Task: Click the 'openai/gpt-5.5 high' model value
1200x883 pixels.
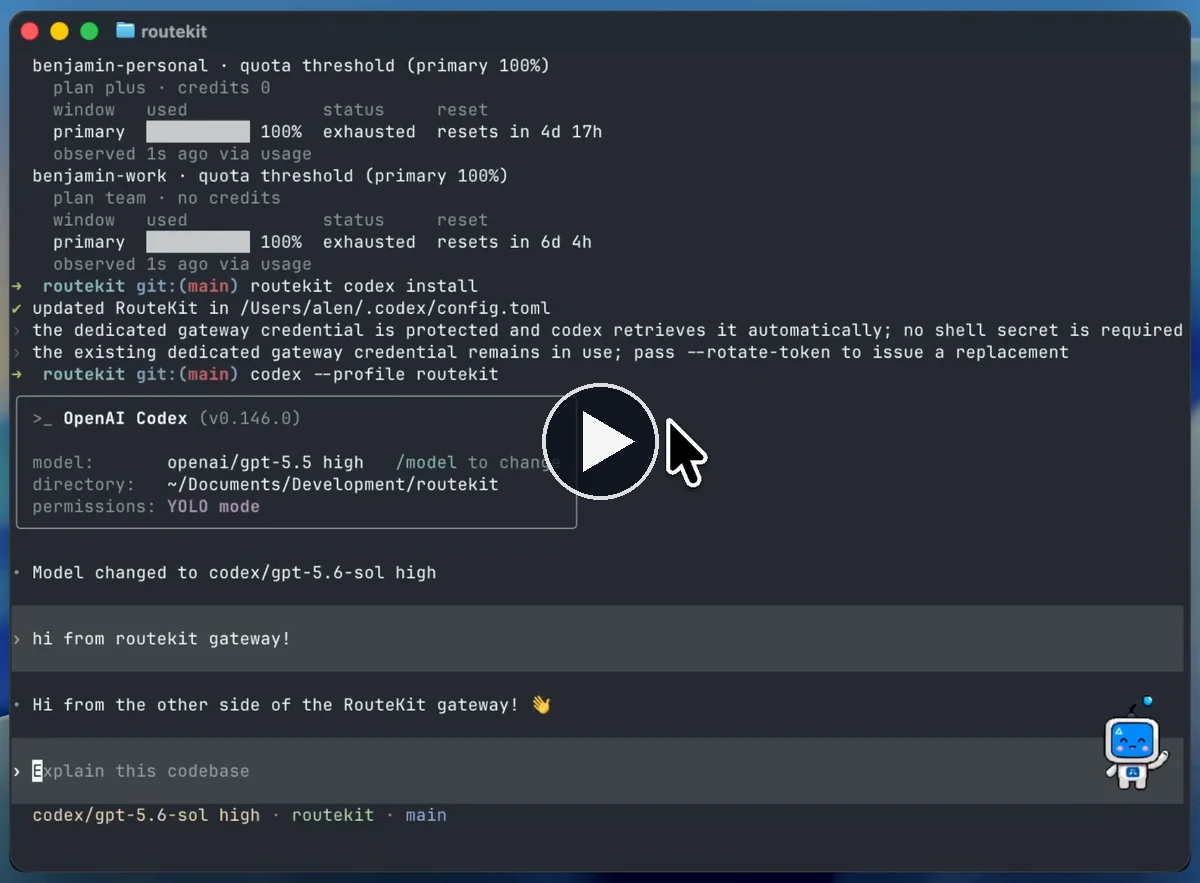Action: click(265, 462)
